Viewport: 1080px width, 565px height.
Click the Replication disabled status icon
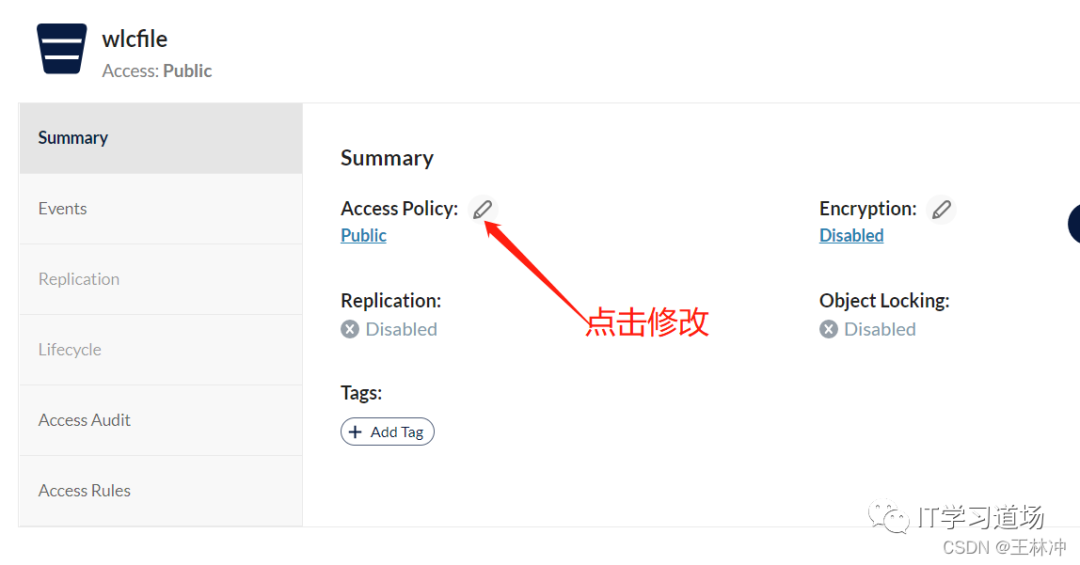tap(350, 329)
